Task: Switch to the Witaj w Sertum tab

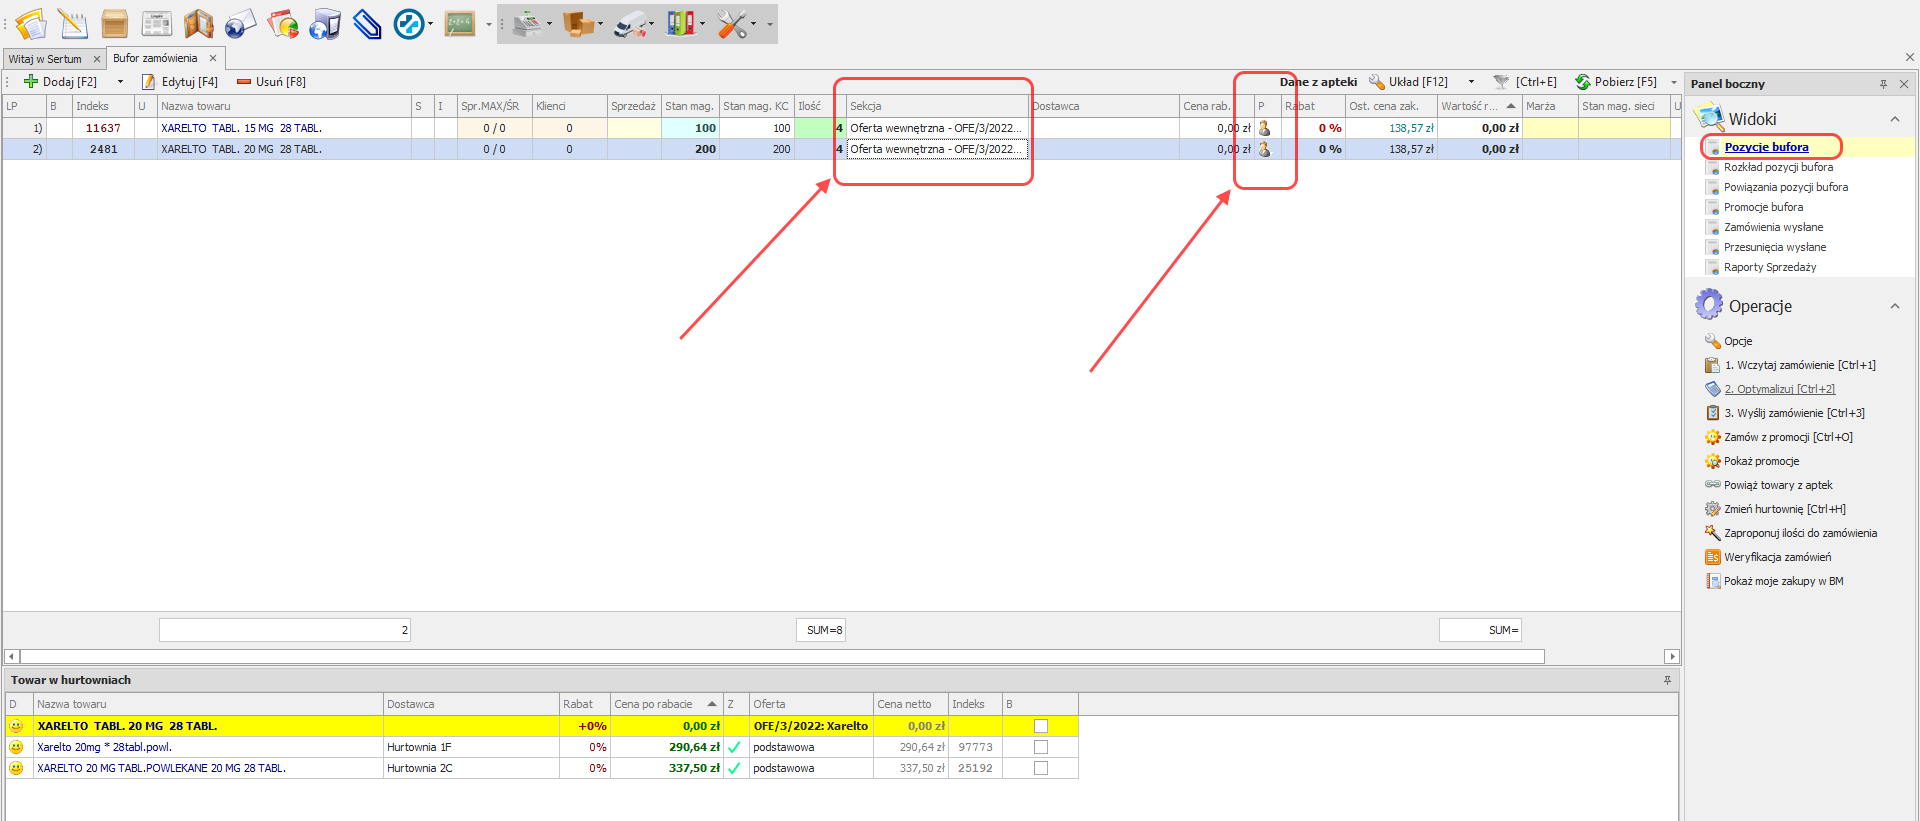Action: coord(46,59)
